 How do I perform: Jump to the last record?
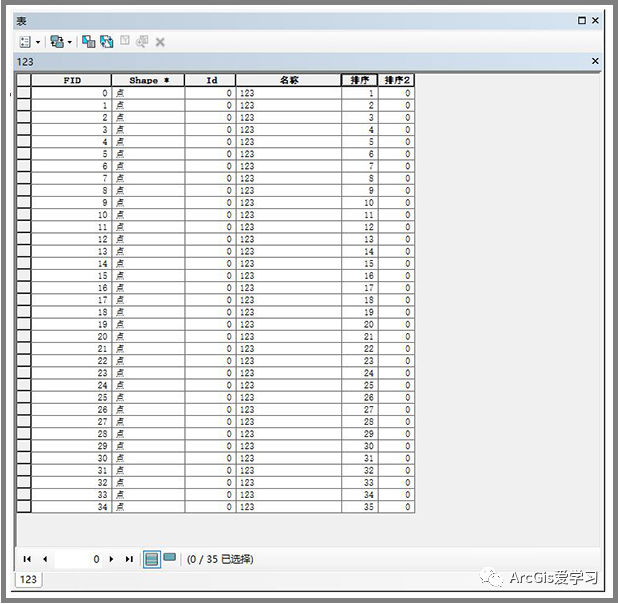pyautogui.click(x=129, y=559)
